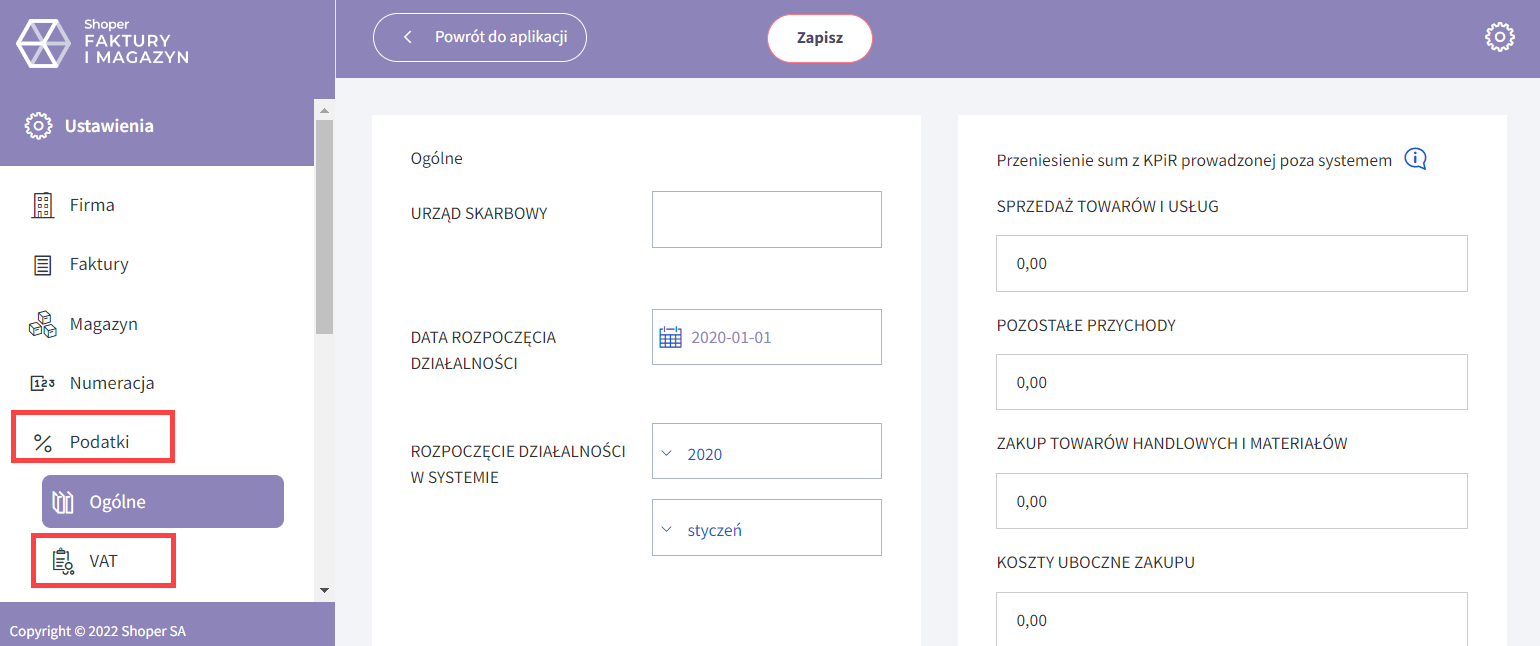Image resolution: width=1540 pixels, height=646 pixels.
Task: Edit Koszty uboczne zakupu amount field
Action: (x=1232, y=619)
